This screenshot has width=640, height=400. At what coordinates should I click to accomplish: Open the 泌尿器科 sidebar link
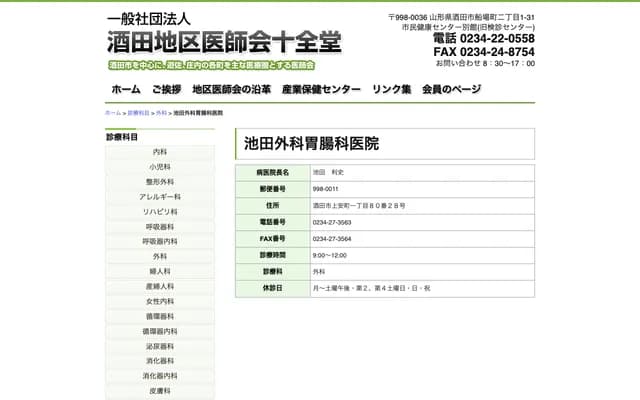coord(160,346)
